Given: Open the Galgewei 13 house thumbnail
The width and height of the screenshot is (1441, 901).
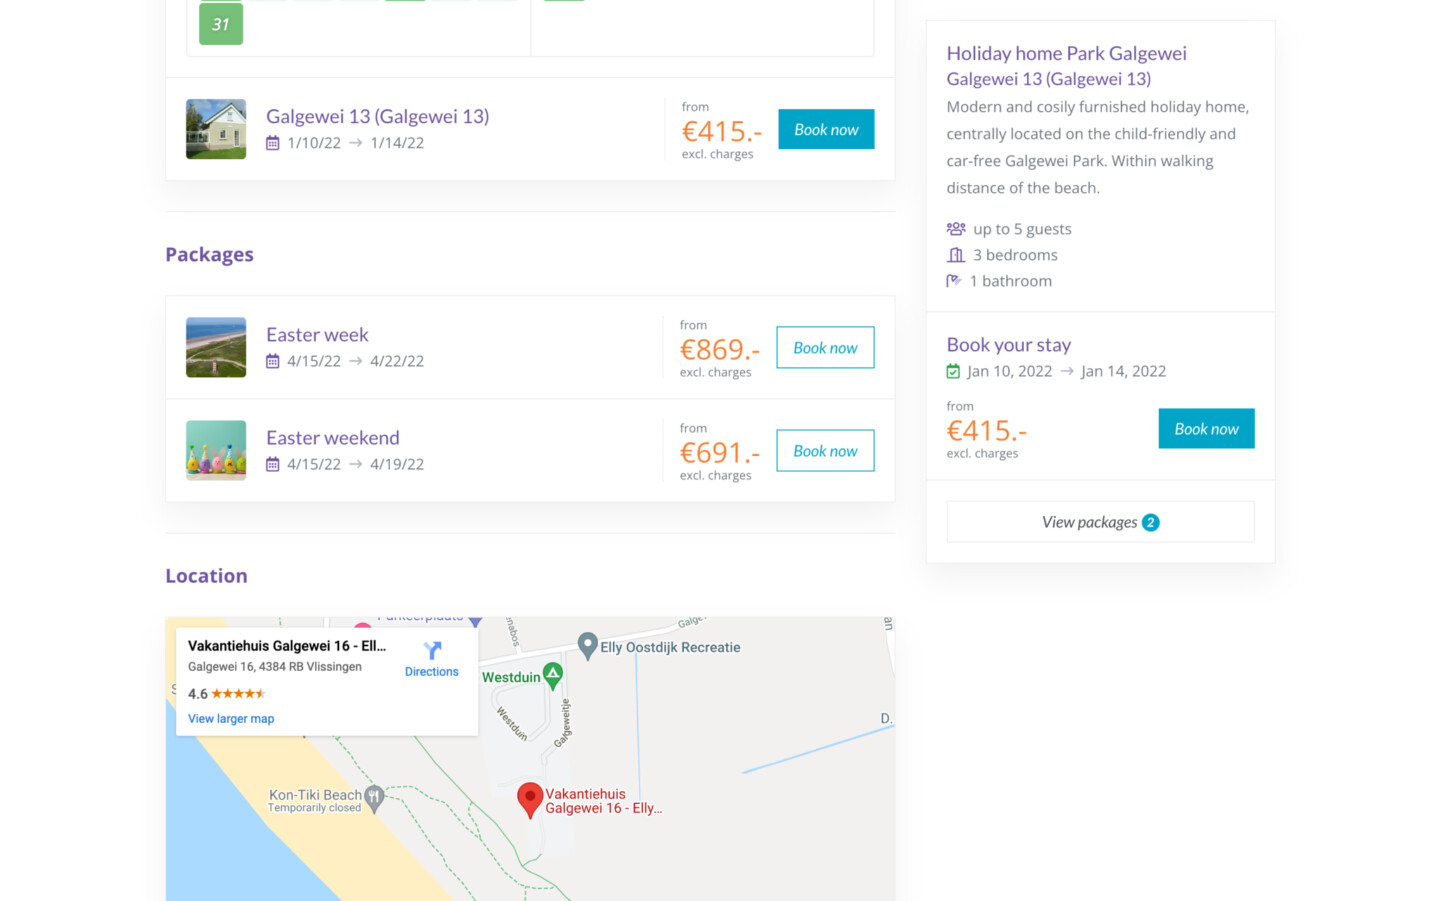Looking at the screenshot, I should [216, 129].
